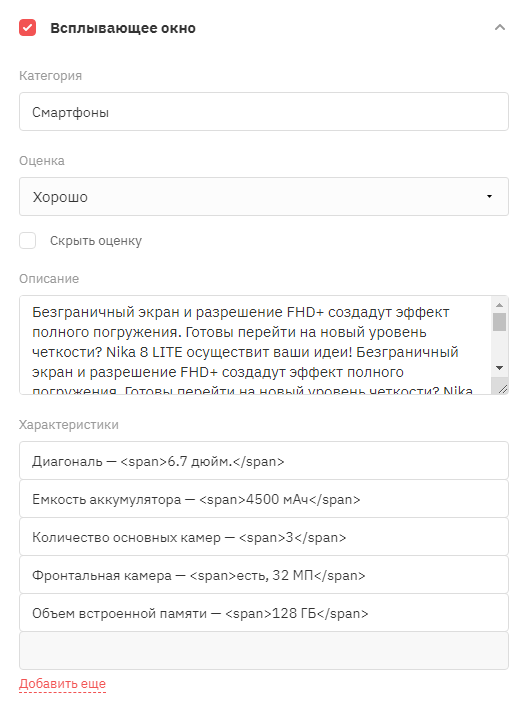Click the textarea resize handle corner

(x=502, y=389)
